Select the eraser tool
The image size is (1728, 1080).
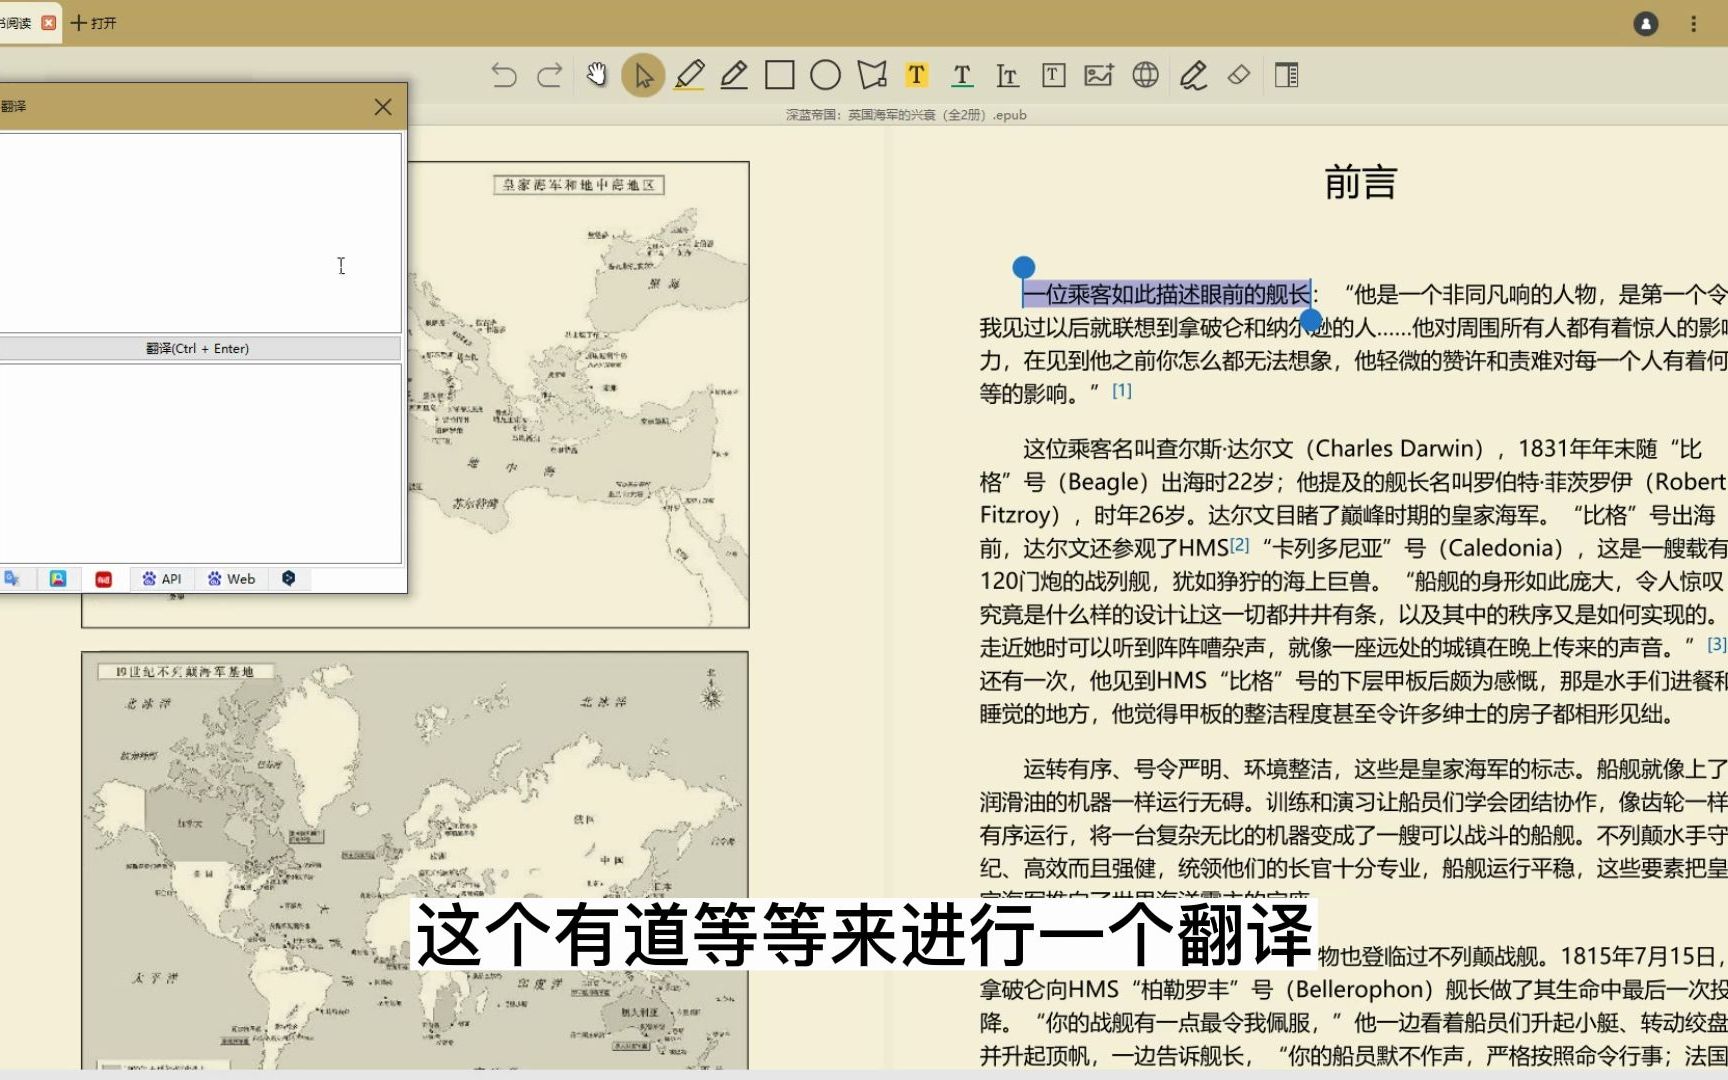tap(1239, 75)
